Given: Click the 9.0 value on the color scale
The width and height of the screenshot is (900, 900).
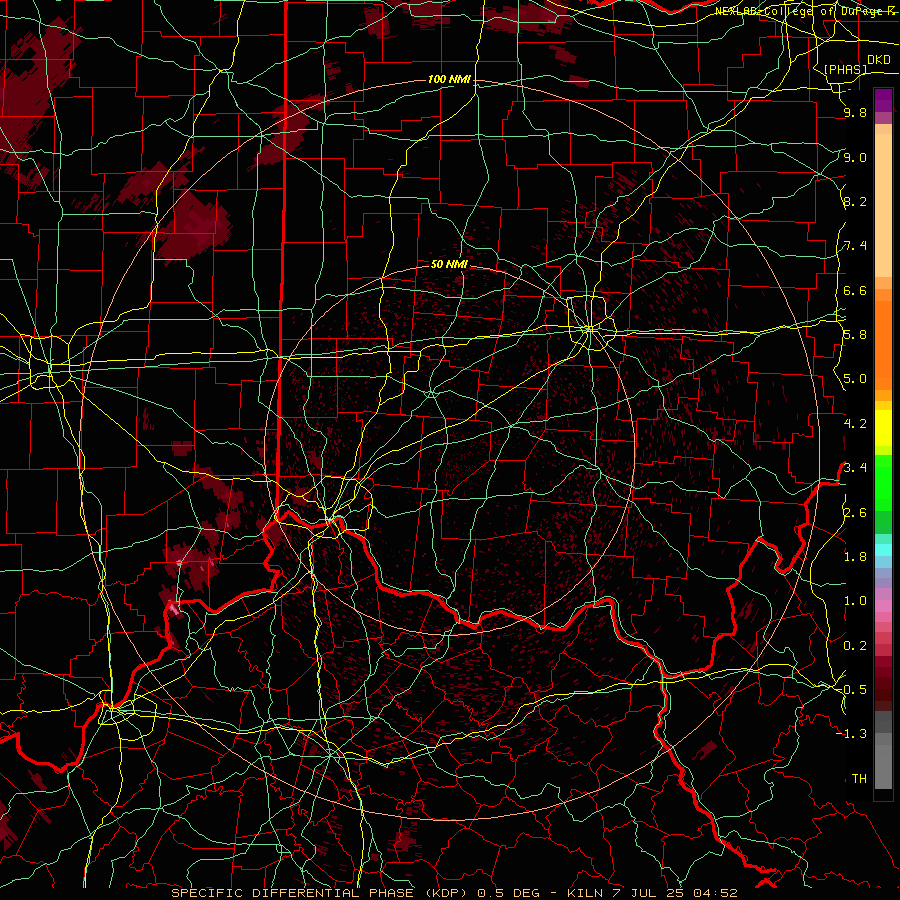Looking at the screenshot, I should [x=855, y=157].
